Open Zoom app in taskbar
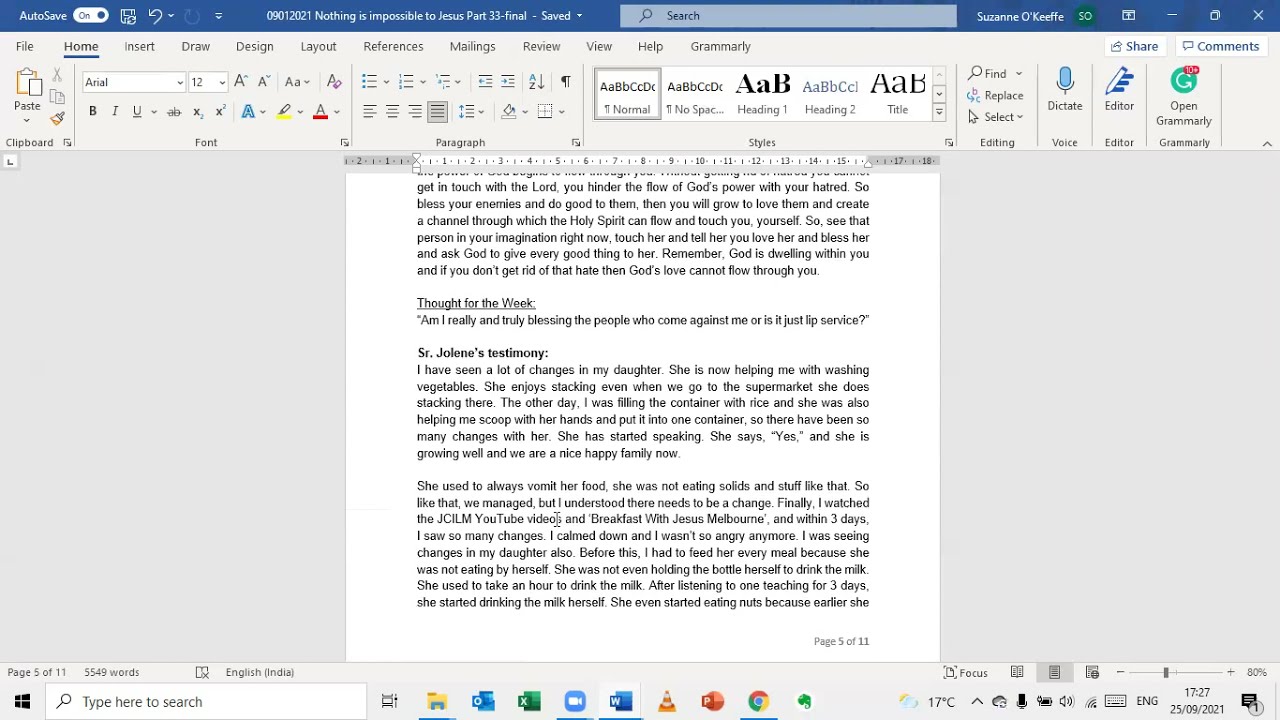 (x=575, y=702)
